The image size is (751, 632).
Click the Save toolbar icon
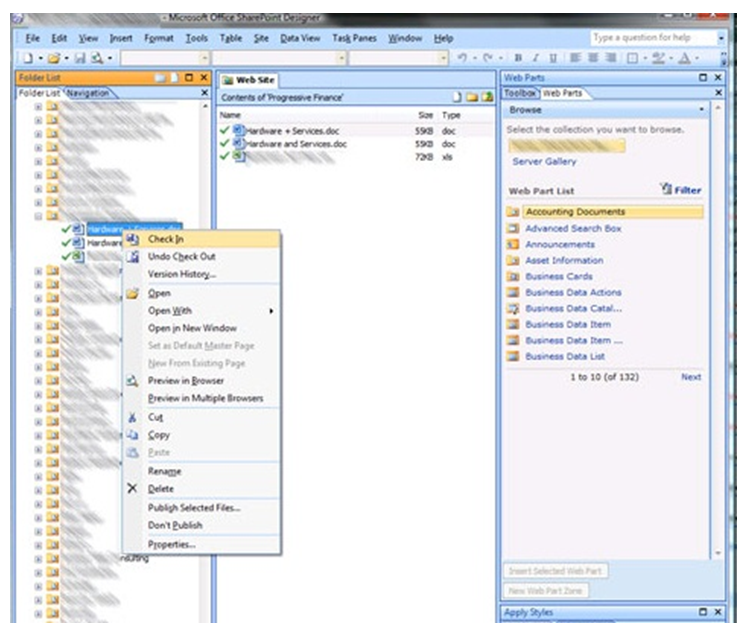pos(80,58)
